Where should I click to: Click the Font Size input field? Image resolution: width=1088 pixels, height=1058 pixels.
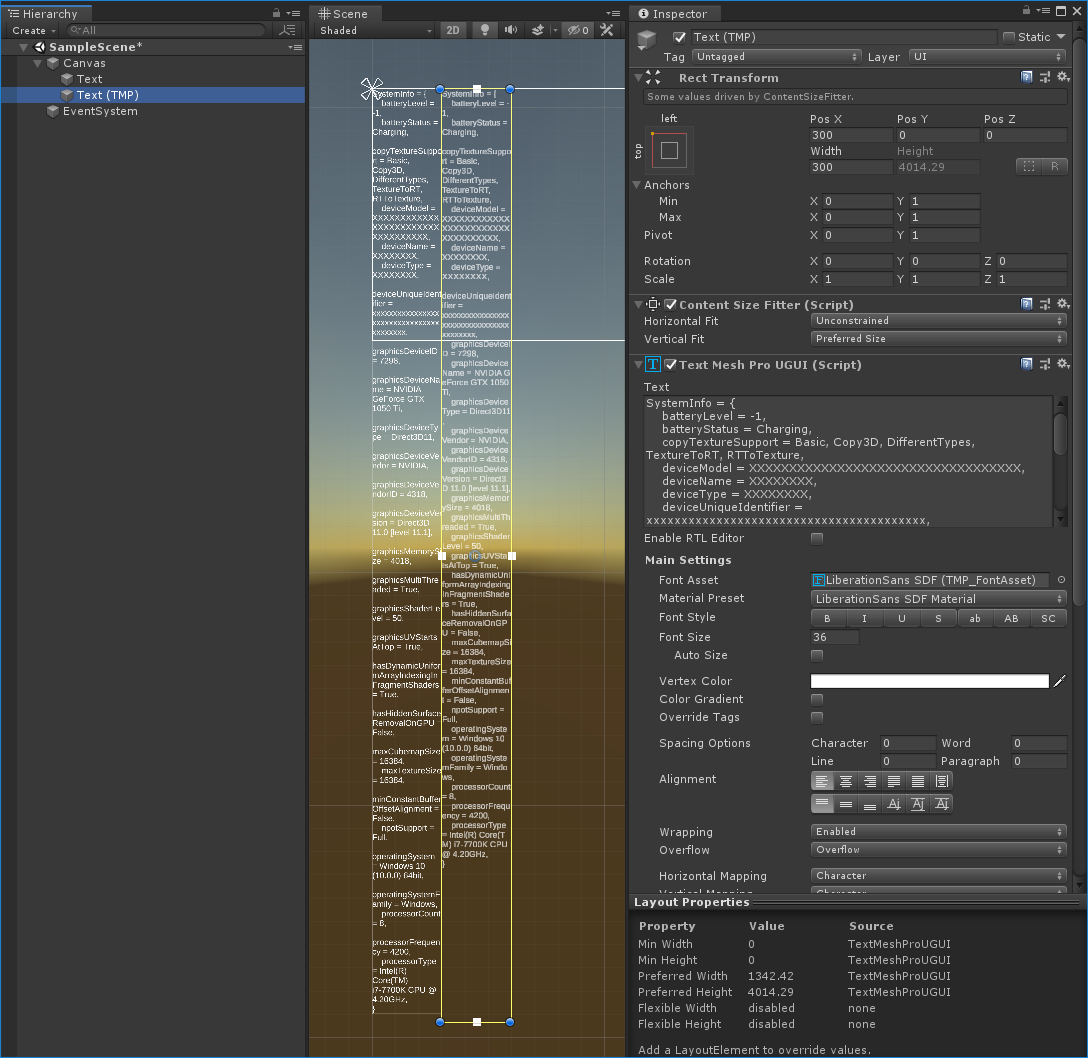click(834, 637)
